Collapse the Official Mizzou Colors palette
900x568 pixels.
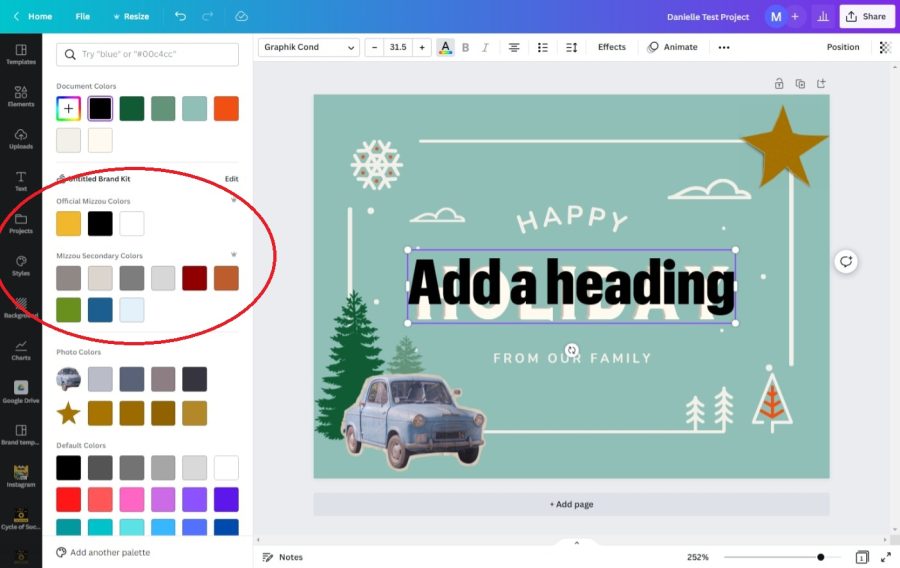point(234,201)
